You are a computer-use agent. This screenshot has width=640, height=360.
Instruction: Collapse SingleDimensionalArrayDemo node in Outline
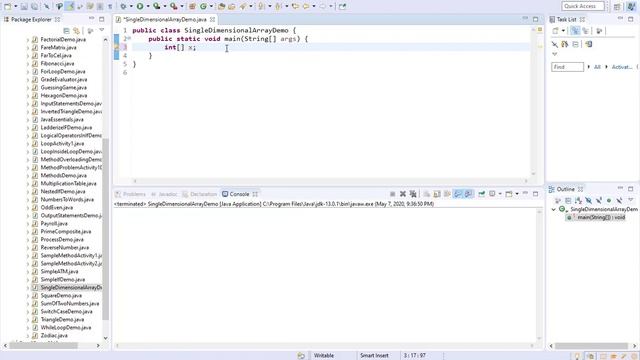tap(553, 209)
